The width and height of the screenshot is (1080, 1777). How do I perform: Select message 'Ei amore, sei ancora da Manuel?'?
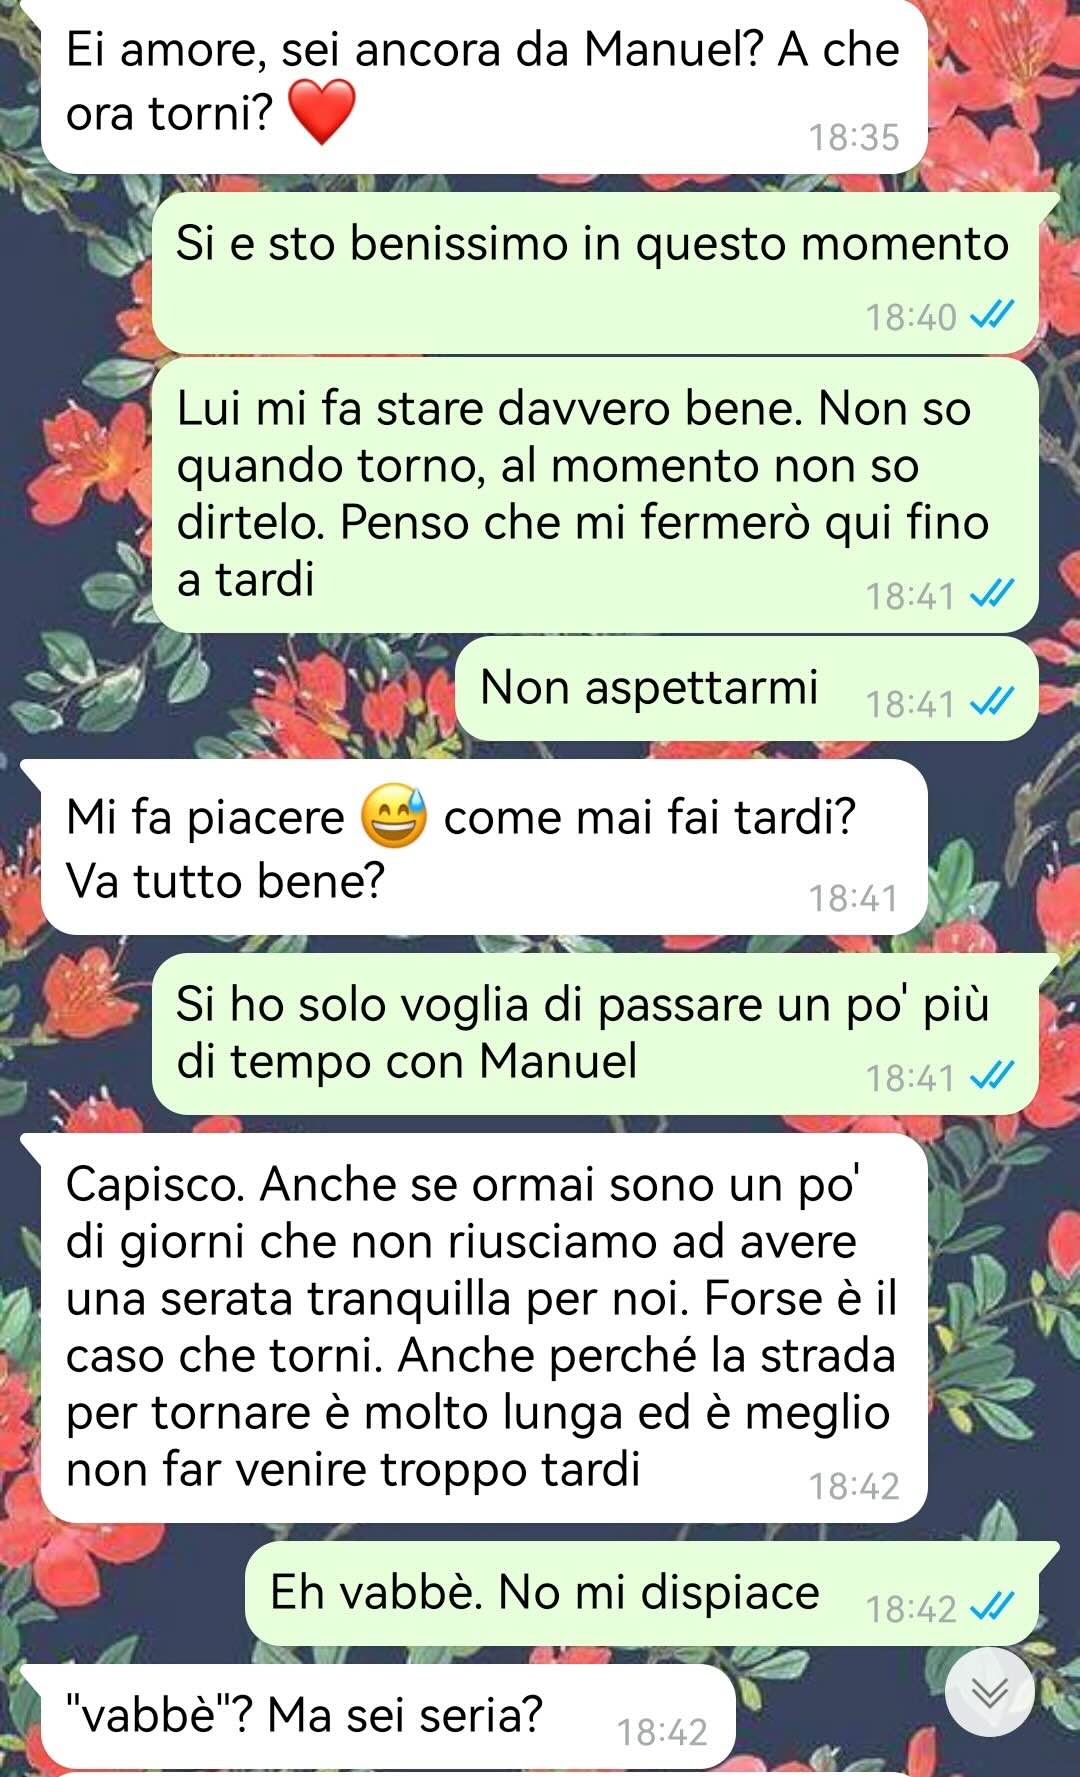coord(484,85)
